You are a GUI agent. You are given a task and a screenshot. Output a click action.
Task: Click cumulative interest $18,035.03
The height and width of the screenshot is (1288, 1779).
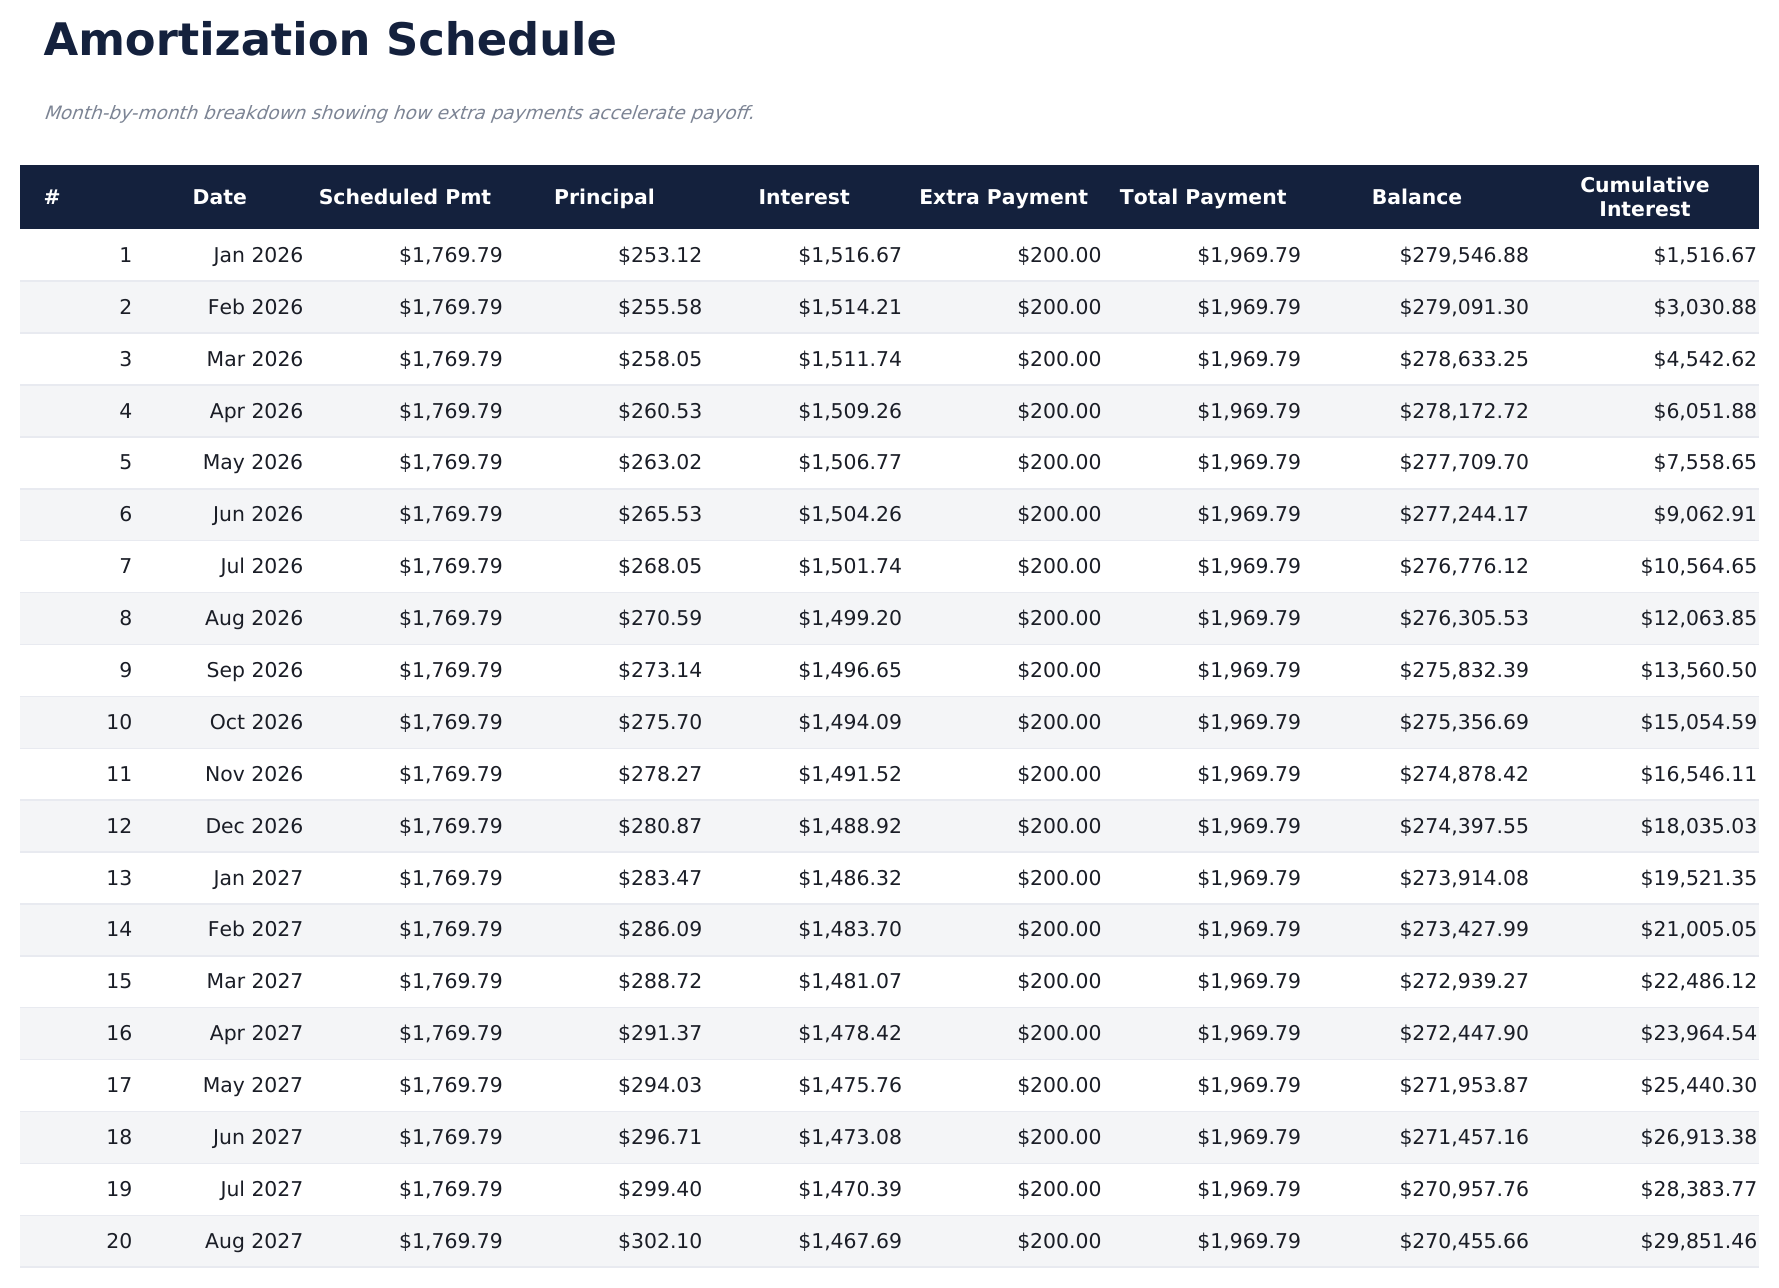[x=1698, y=826]
